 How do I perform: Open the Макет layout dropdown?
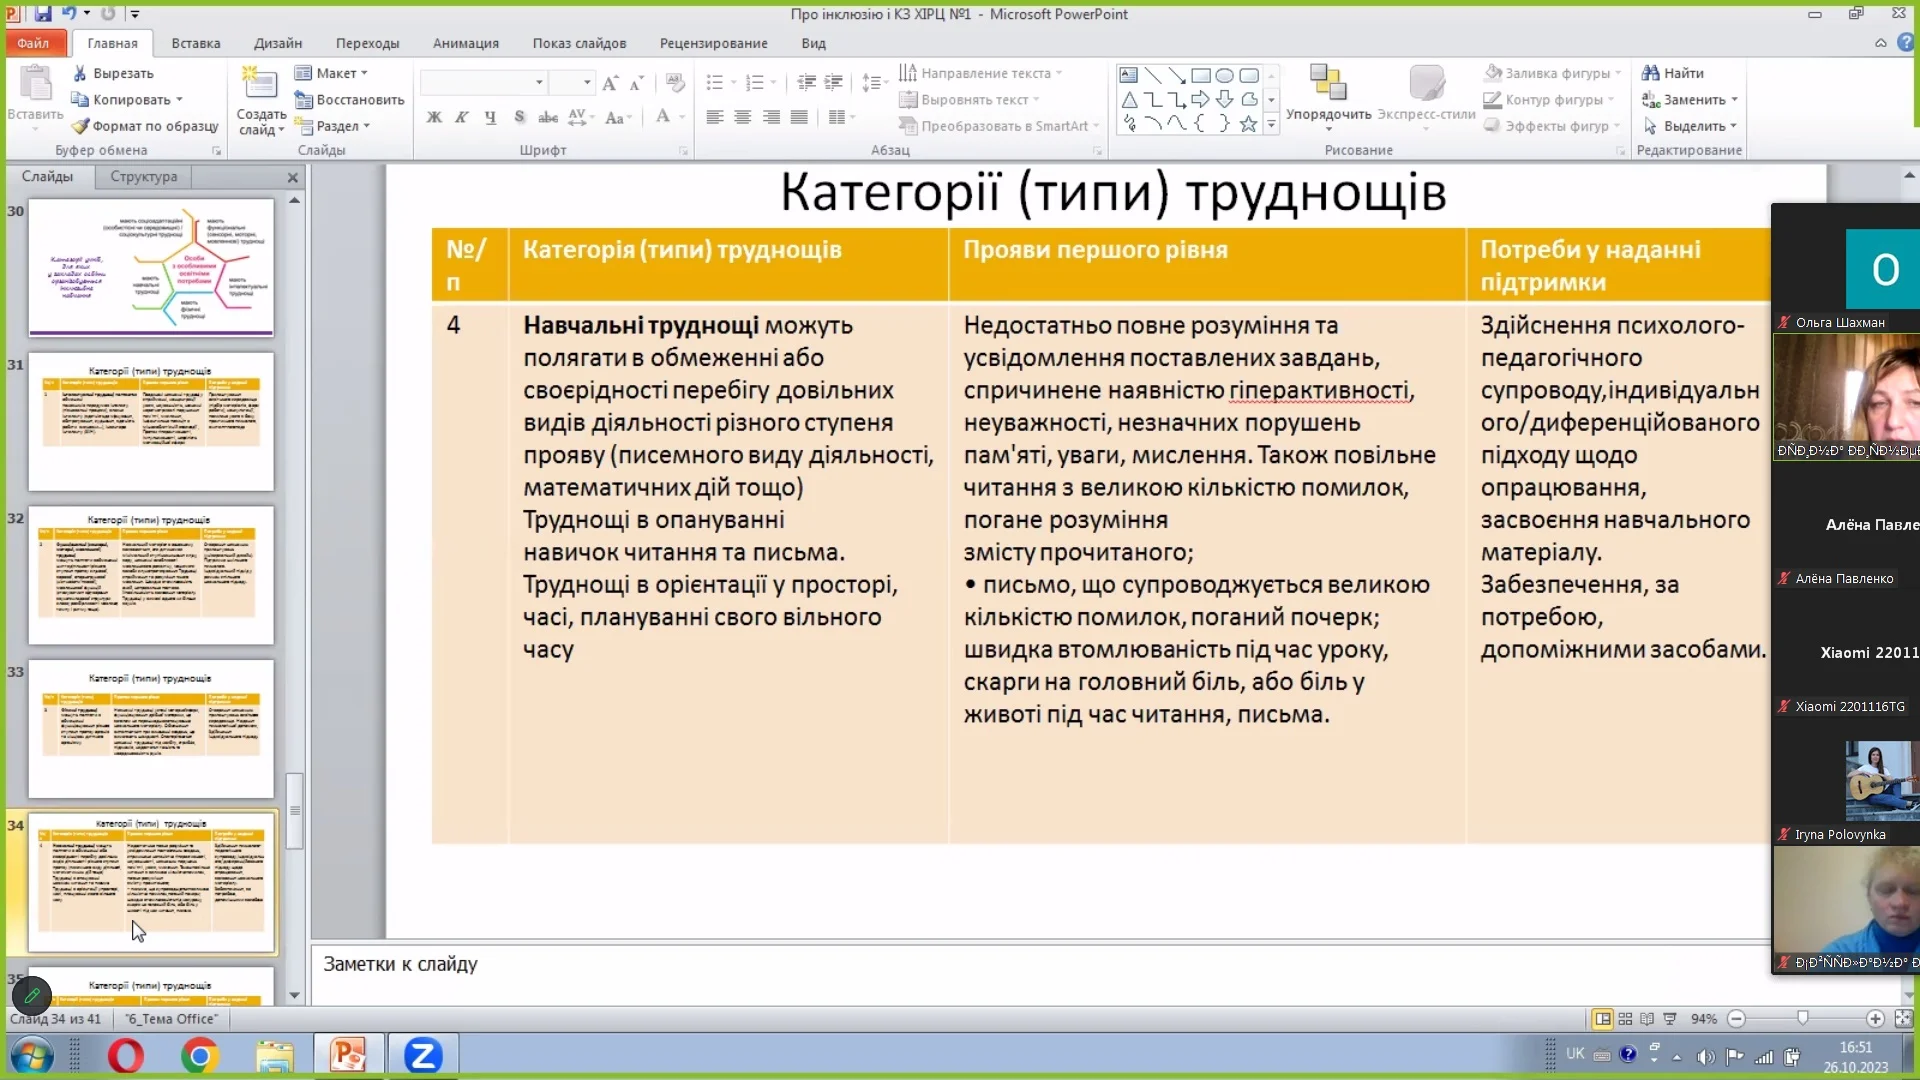[335, 73]
